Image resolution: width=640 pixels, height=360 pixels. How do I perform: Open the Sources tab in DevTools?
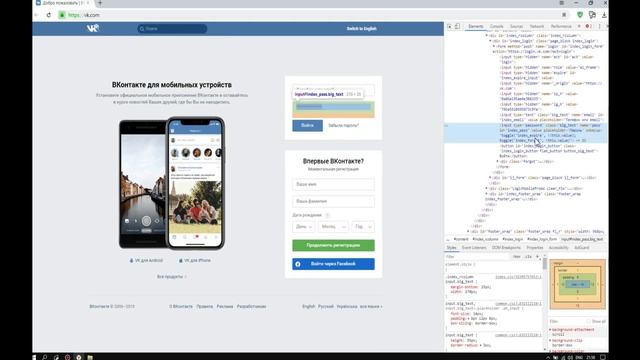coord(516,27)
